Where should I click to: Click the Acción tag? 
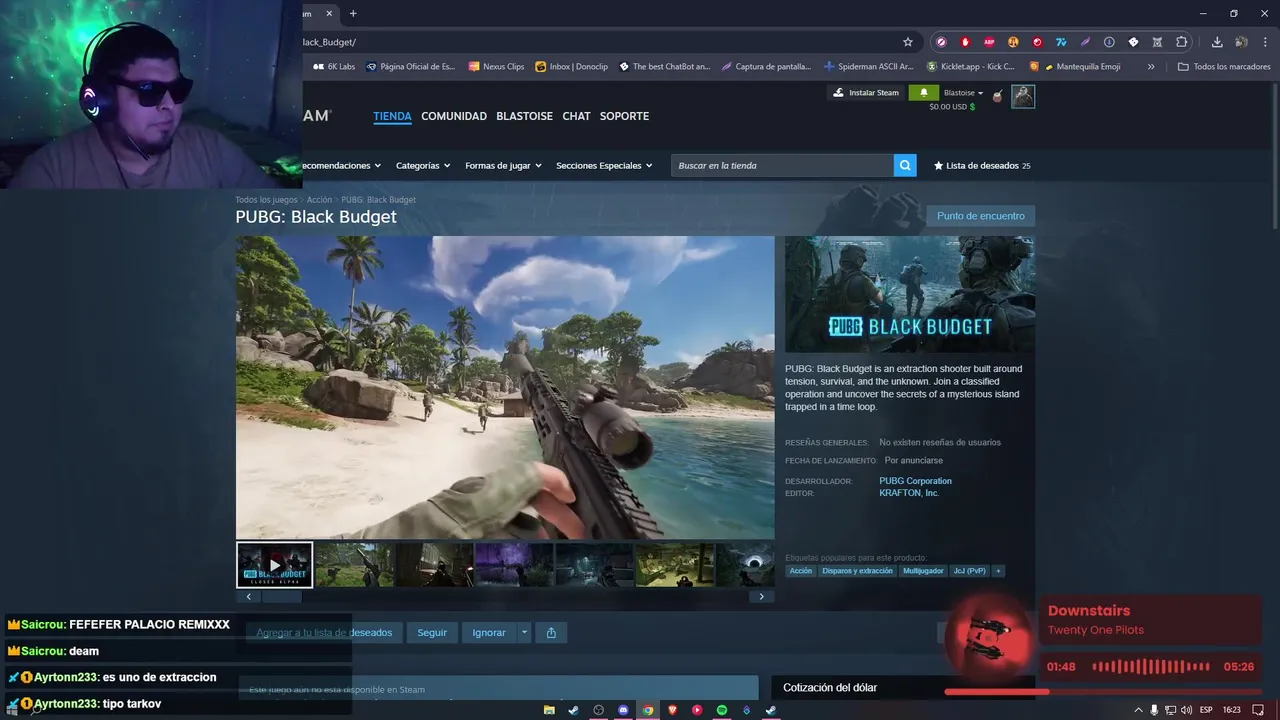tap(801, 571)
